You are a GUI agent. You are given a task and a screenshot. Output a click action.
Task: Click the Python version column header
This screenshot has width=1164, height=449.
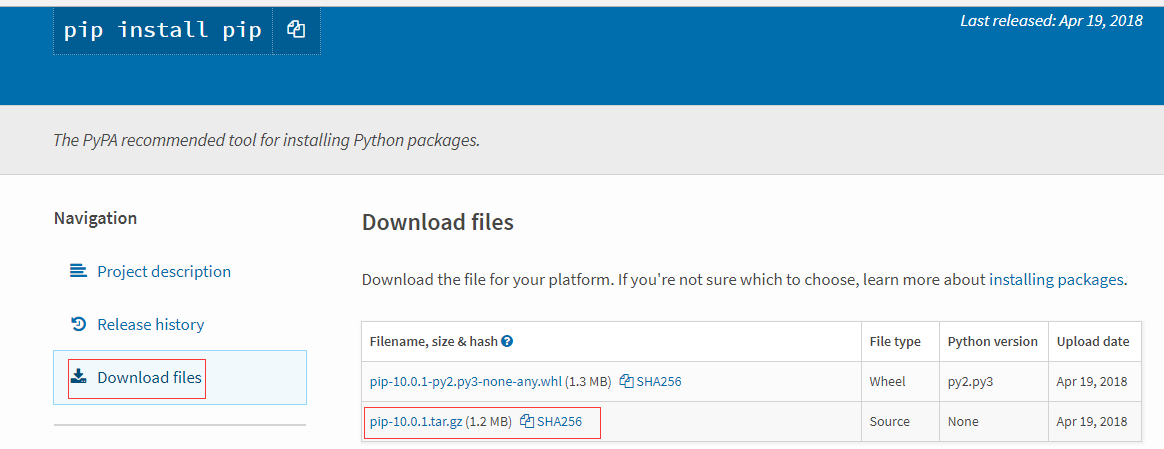[x=992, y=341]
